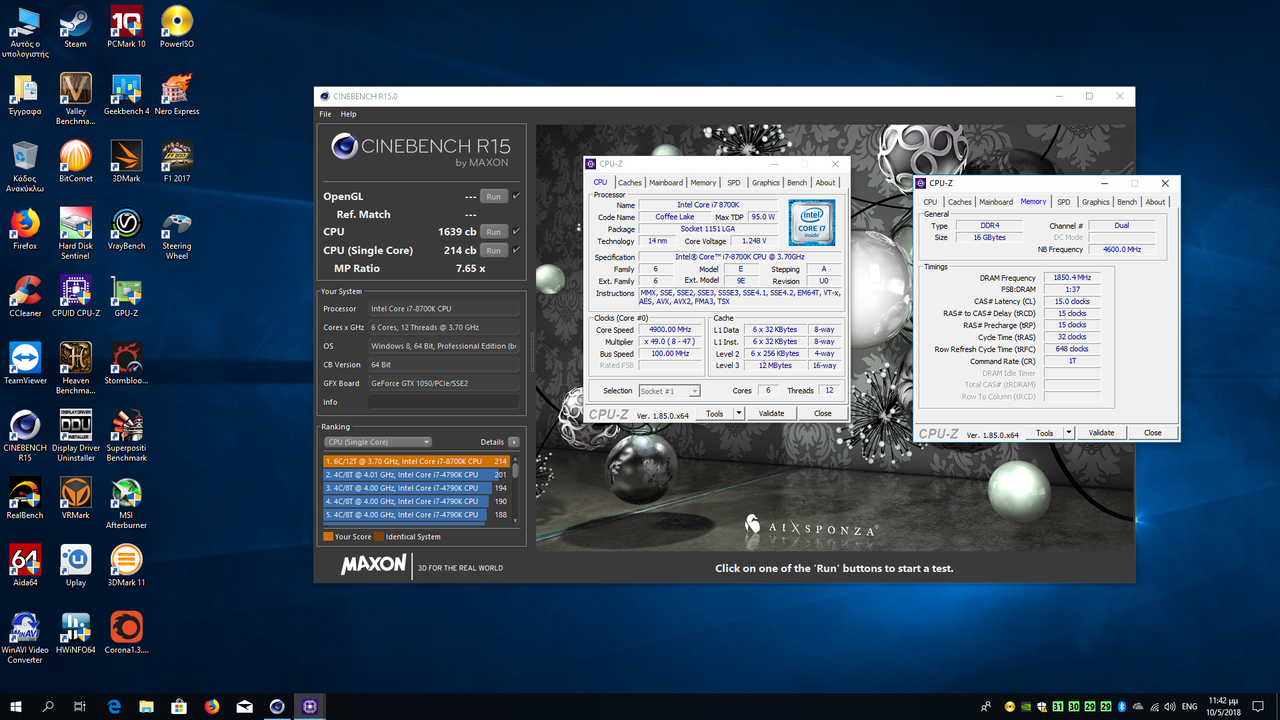Open the PCMark 10 desktop icon
1280x720 pixels.
tap(126, 26)
